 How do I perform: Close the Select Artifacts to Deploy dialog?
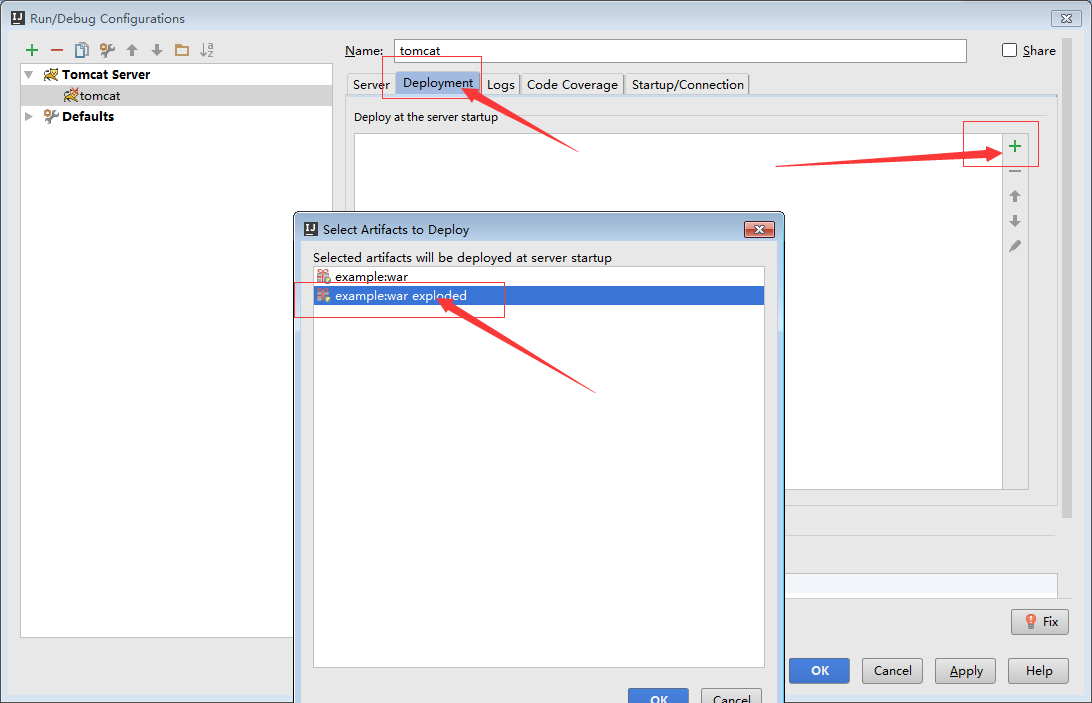[x=759, y=229]
